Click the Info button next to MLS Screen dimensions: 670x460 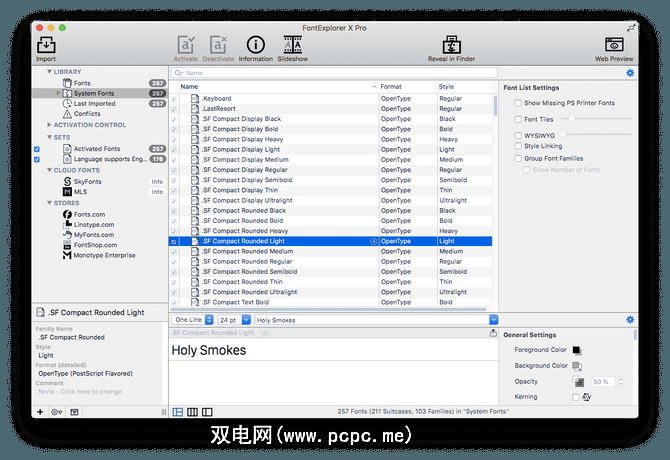(x=157, y=192)
